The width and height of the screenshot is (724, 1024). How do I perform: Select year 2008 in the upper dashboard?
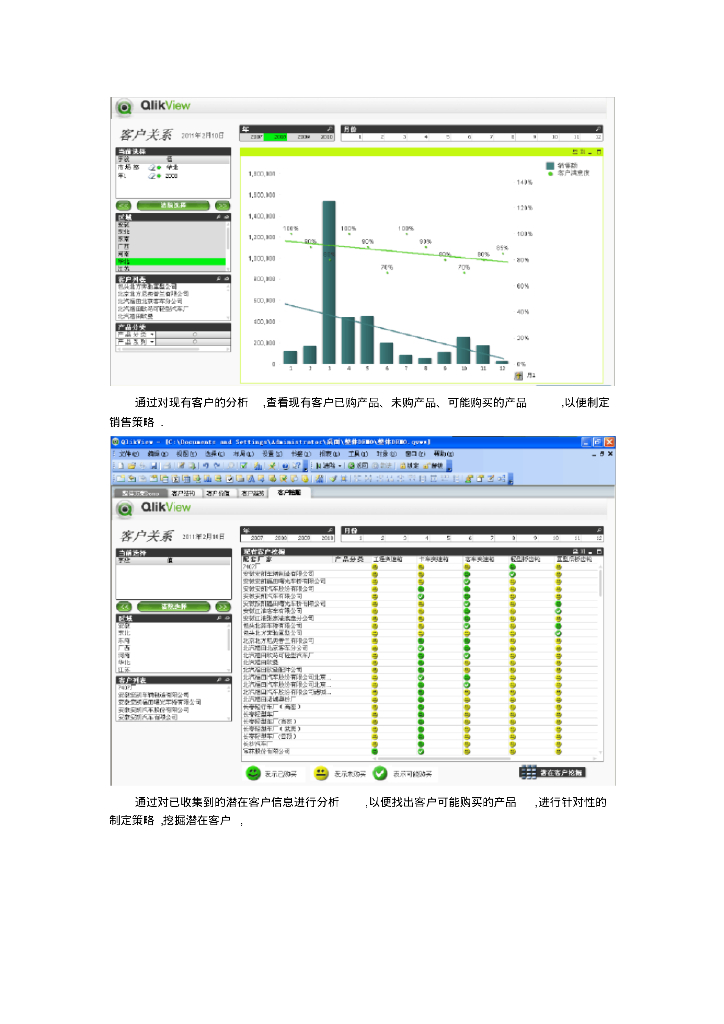pos(275,137)
